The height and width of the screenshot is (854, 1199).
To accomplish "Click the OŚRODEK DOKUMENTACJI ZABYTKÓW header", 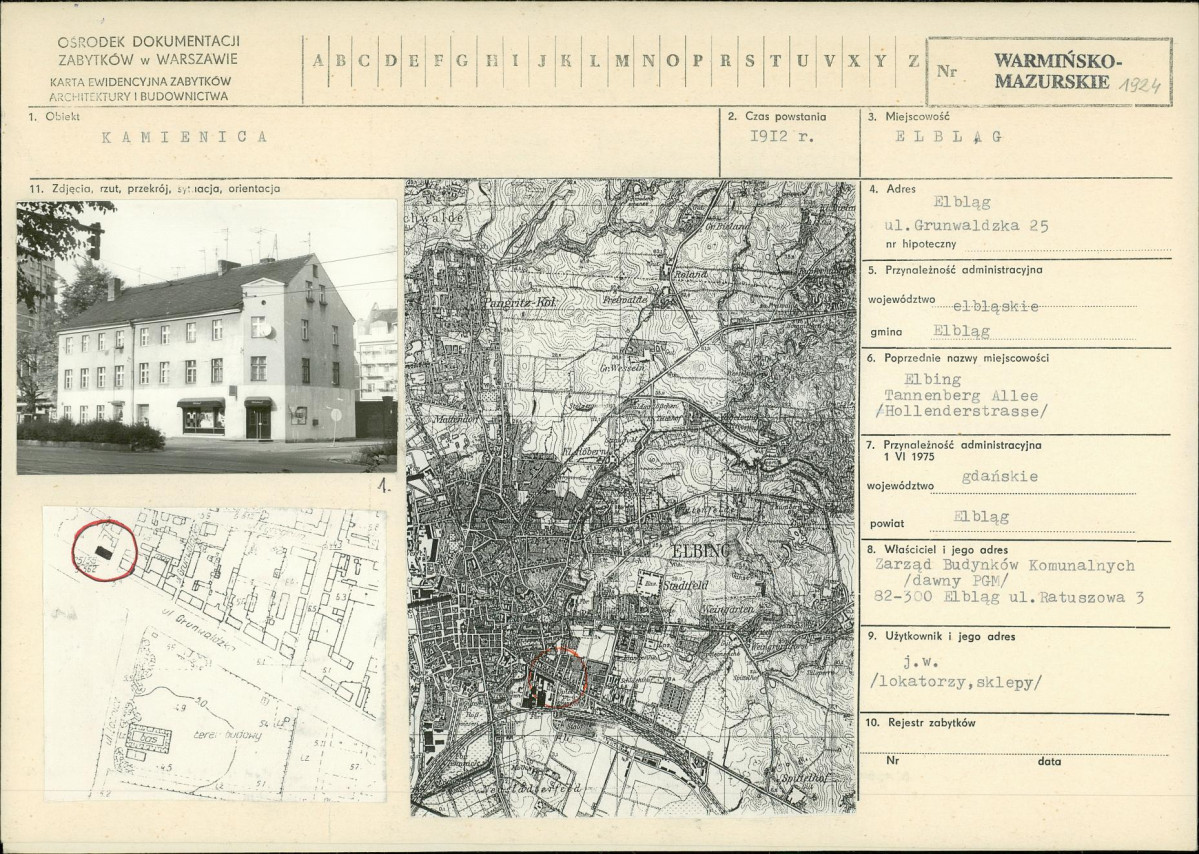I will [x=148, y=49].
